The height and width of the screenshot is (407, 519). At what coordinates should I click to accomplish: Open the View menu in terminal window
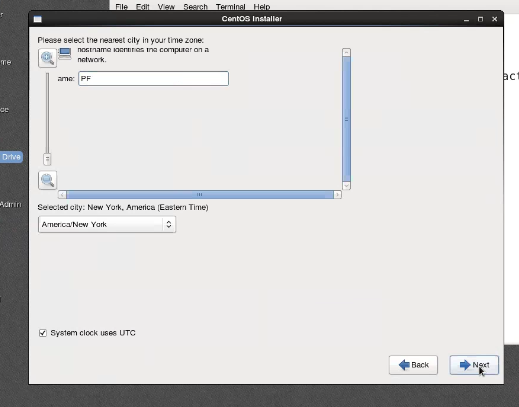[x=166, y=7]
